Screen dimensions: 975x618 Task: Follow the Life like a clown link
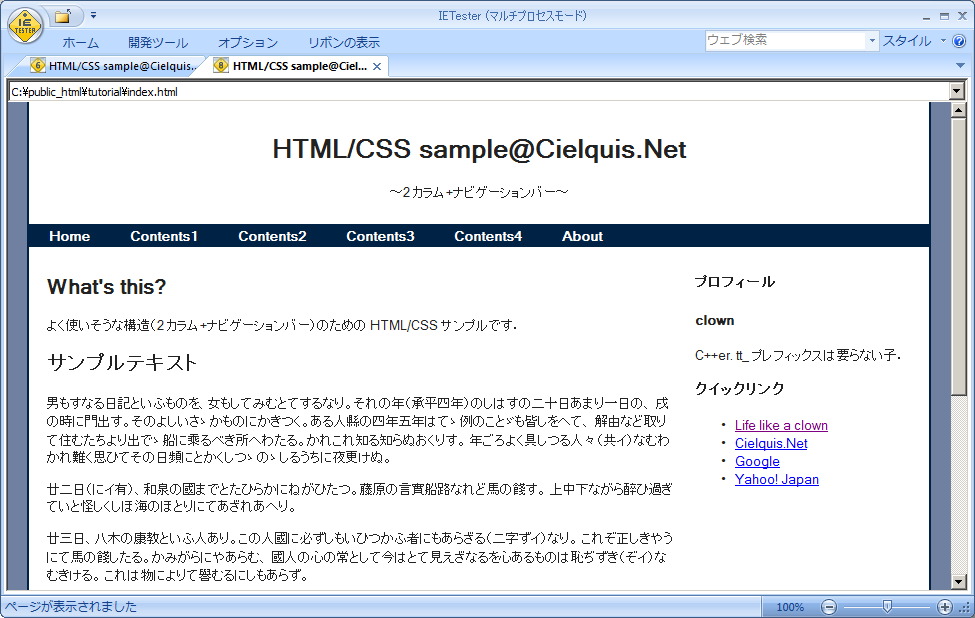coord(781,425)
